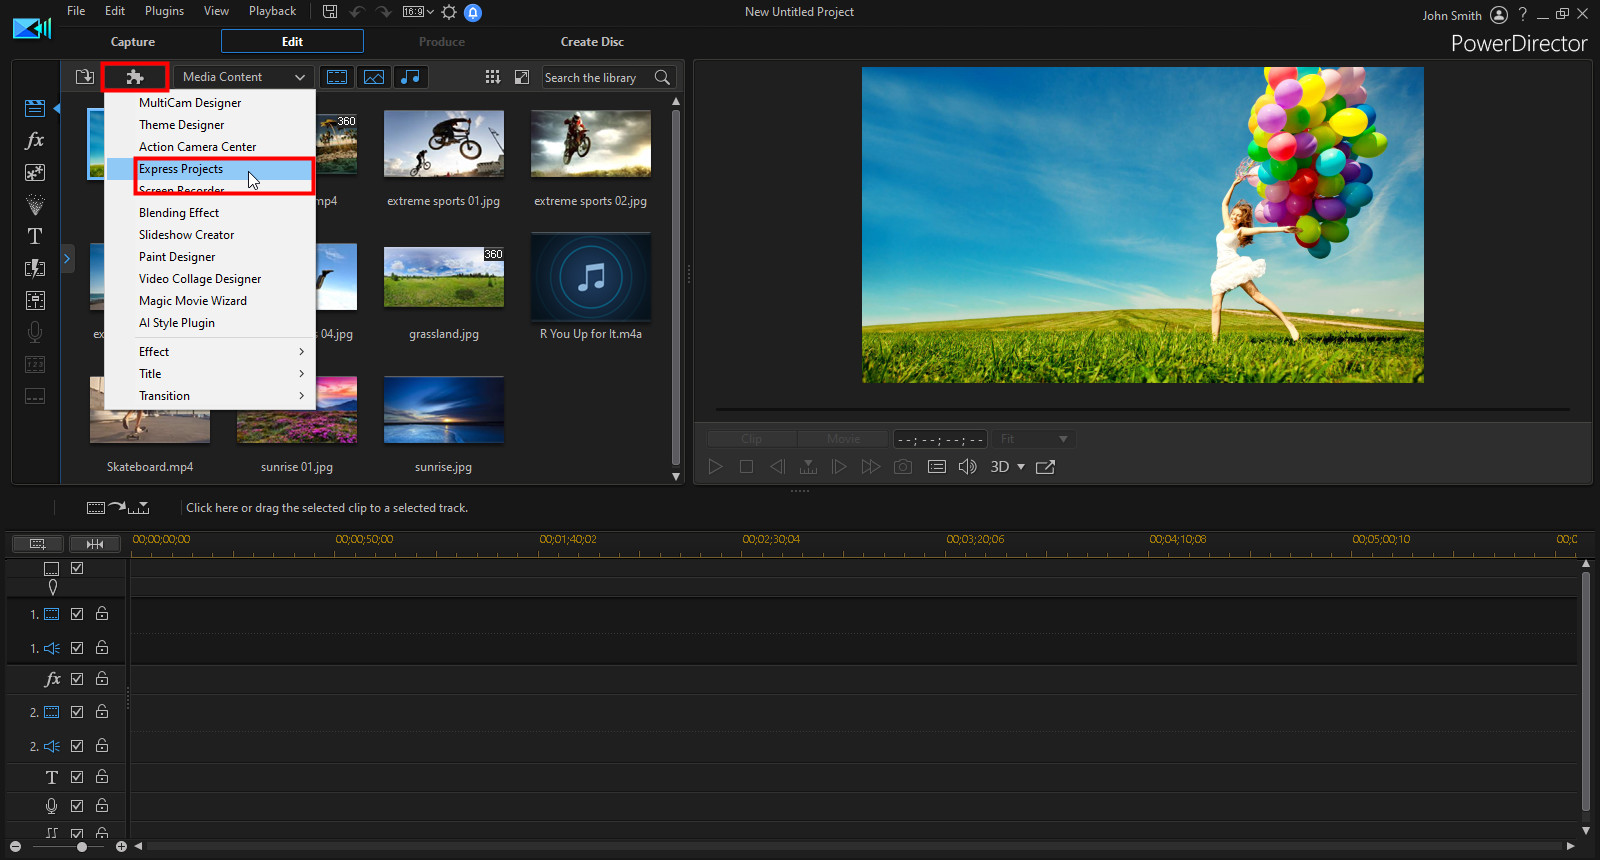
Task: Show only audio files filter icon
Action: coord(410,77)
